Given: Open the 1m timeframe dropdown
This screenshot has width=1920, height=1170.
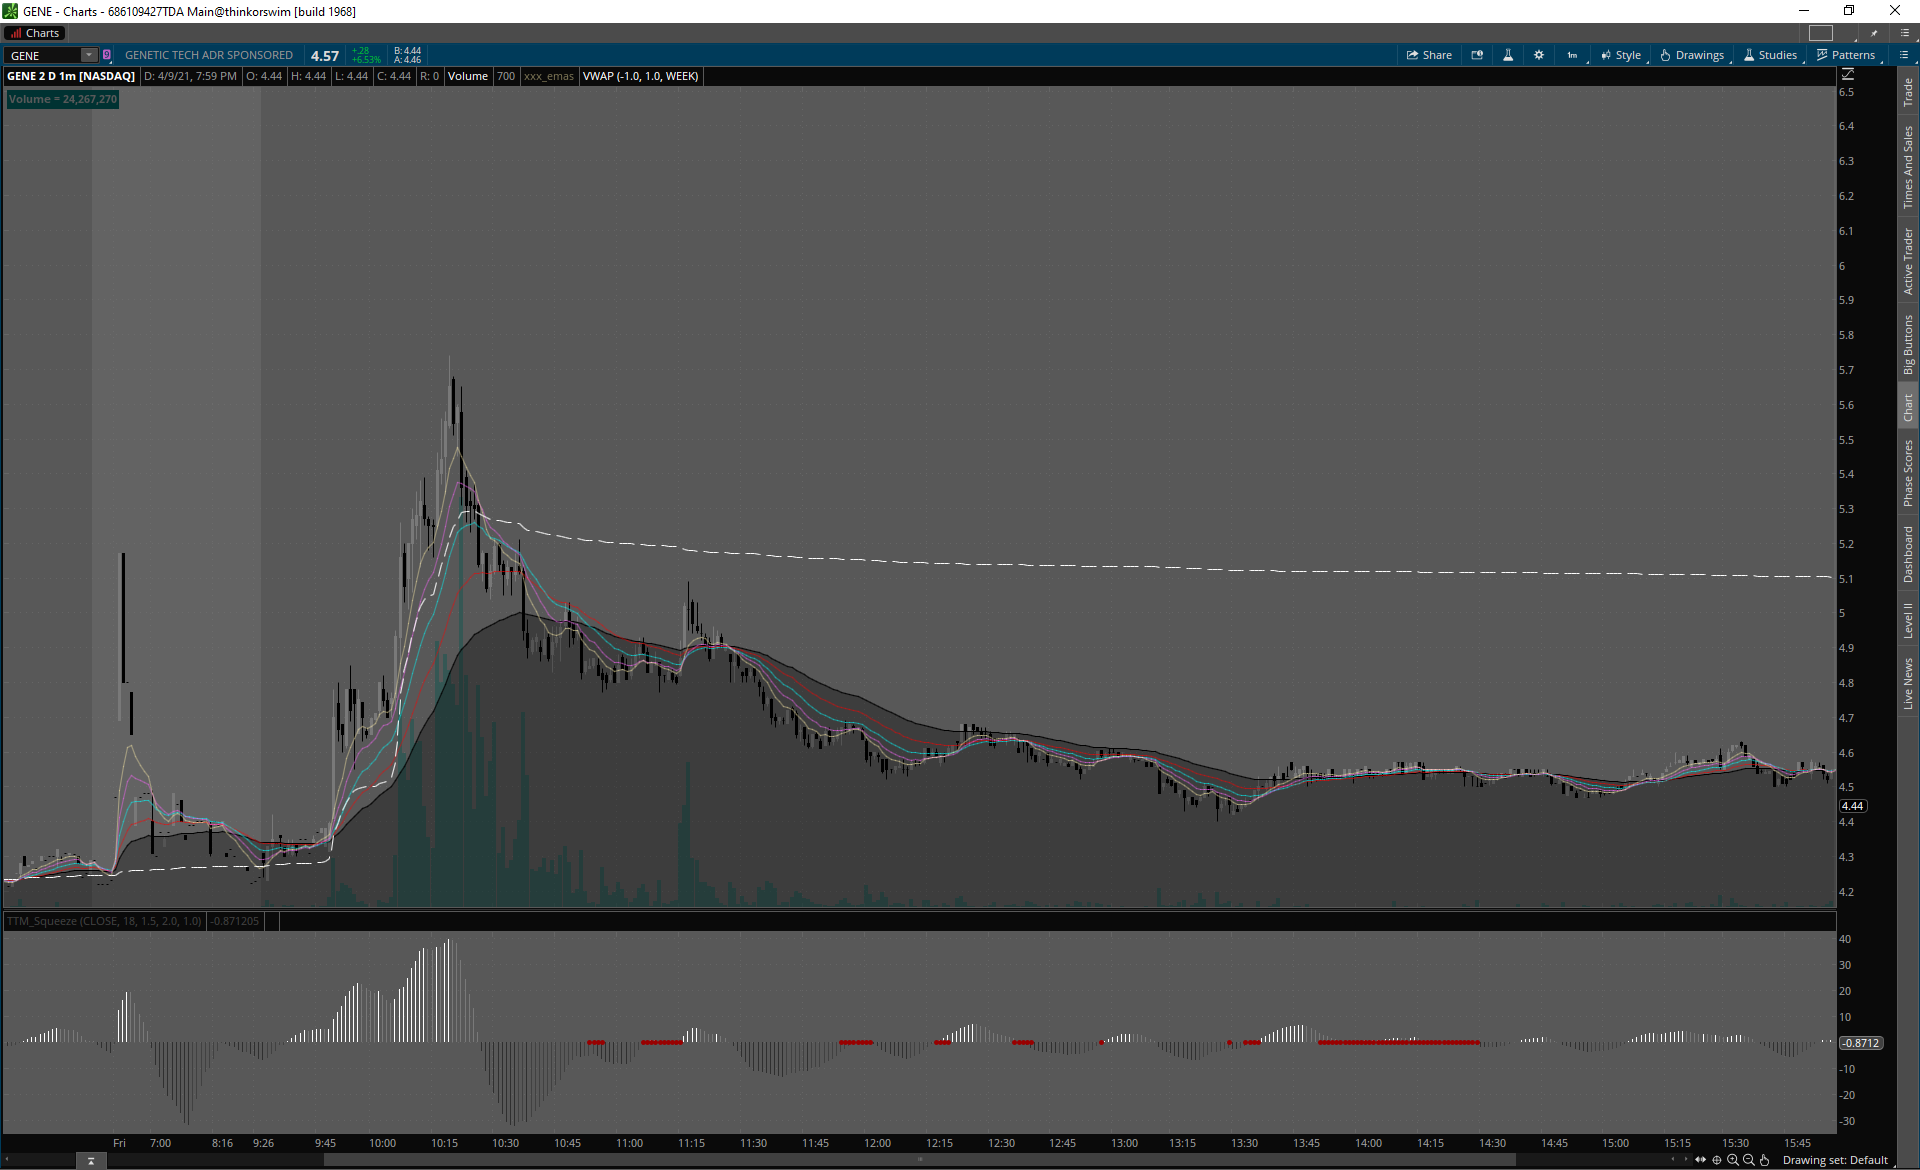Looking at the screenshot, I should coord(1573,55).
